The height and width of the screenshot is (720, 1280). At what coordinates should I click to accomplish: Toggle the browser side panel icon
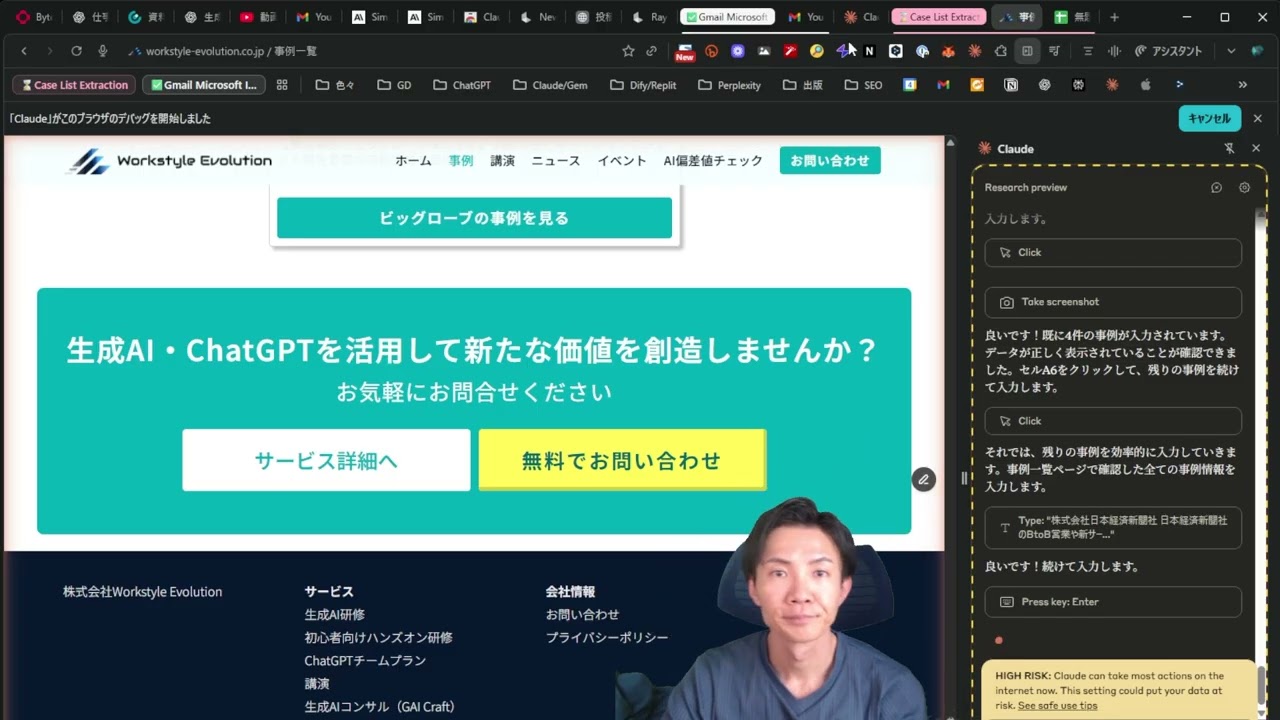click(x=1027, y=51)
